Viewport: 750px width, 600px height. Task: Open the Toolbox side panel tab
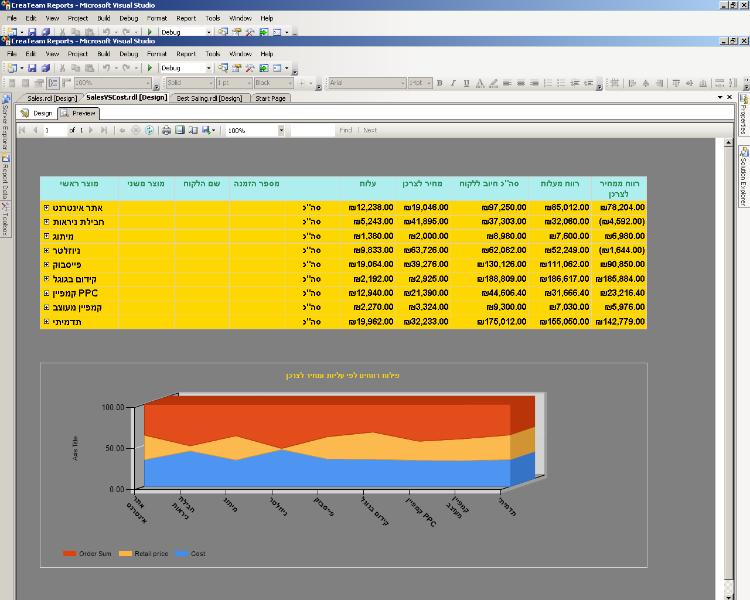pyautogui.click(x=5, y=218)
